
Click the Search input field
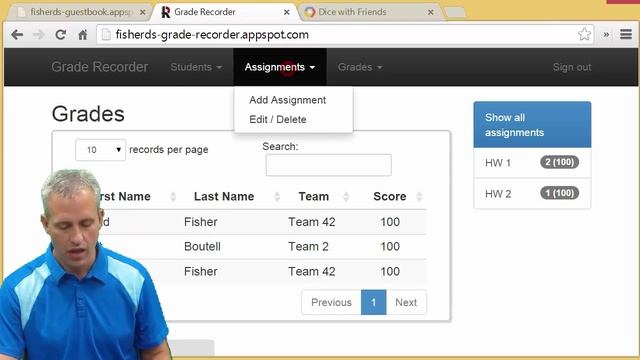pyautogui.click(x=329, y=165)
